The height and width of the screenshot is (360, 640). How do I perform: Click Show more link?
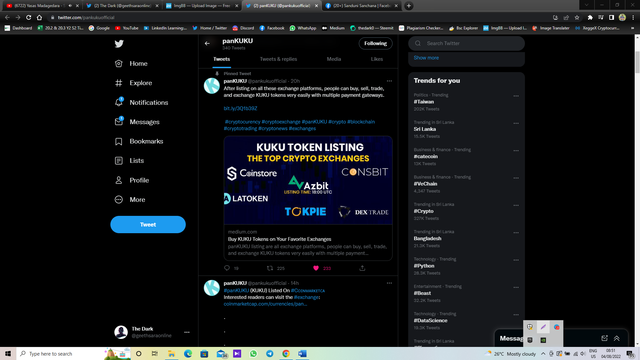426,58
